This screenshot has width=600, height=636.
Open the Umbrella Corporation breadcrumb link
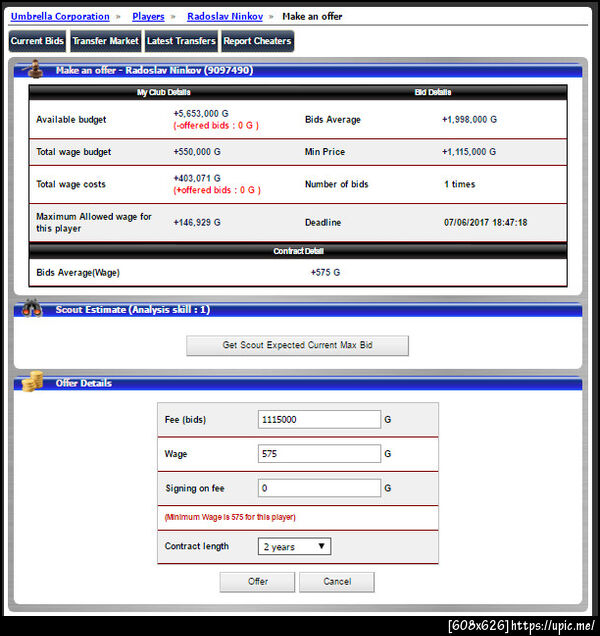(60, 17)
